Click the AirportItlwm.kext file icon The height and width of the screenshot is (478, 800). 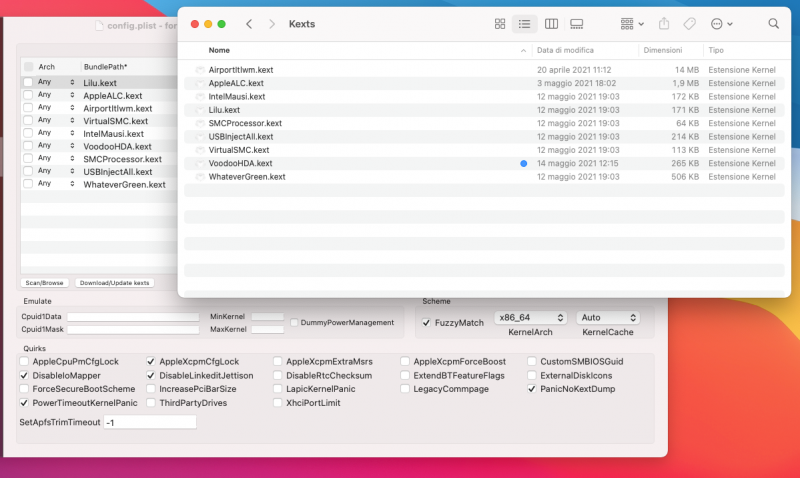pyautogui.click(x=200, y=70)
